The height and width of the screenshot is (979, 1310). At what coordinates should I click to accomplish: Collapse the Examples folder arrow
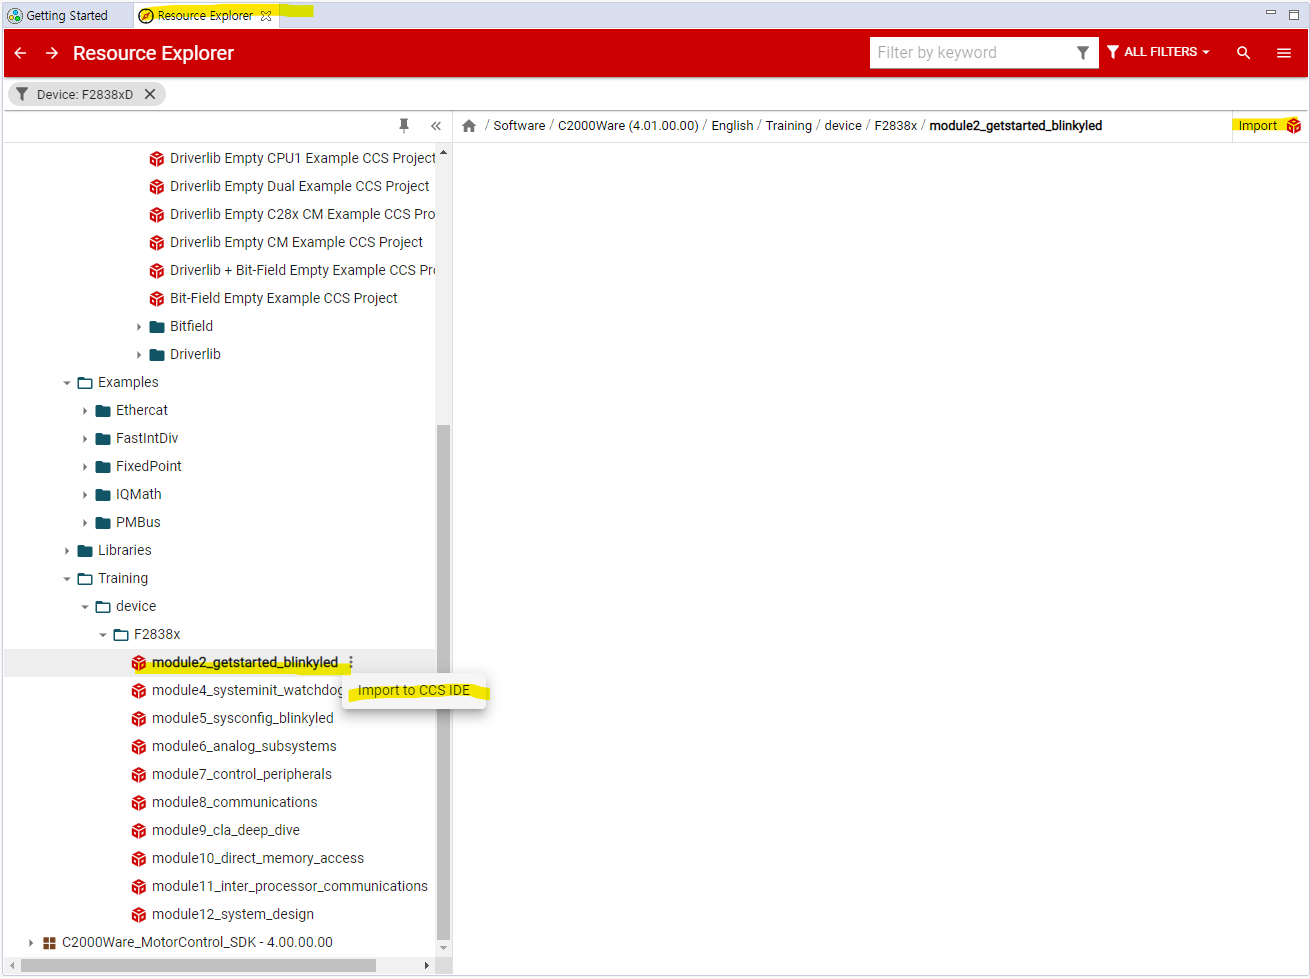pyautogui.click(x=67, y=383)
